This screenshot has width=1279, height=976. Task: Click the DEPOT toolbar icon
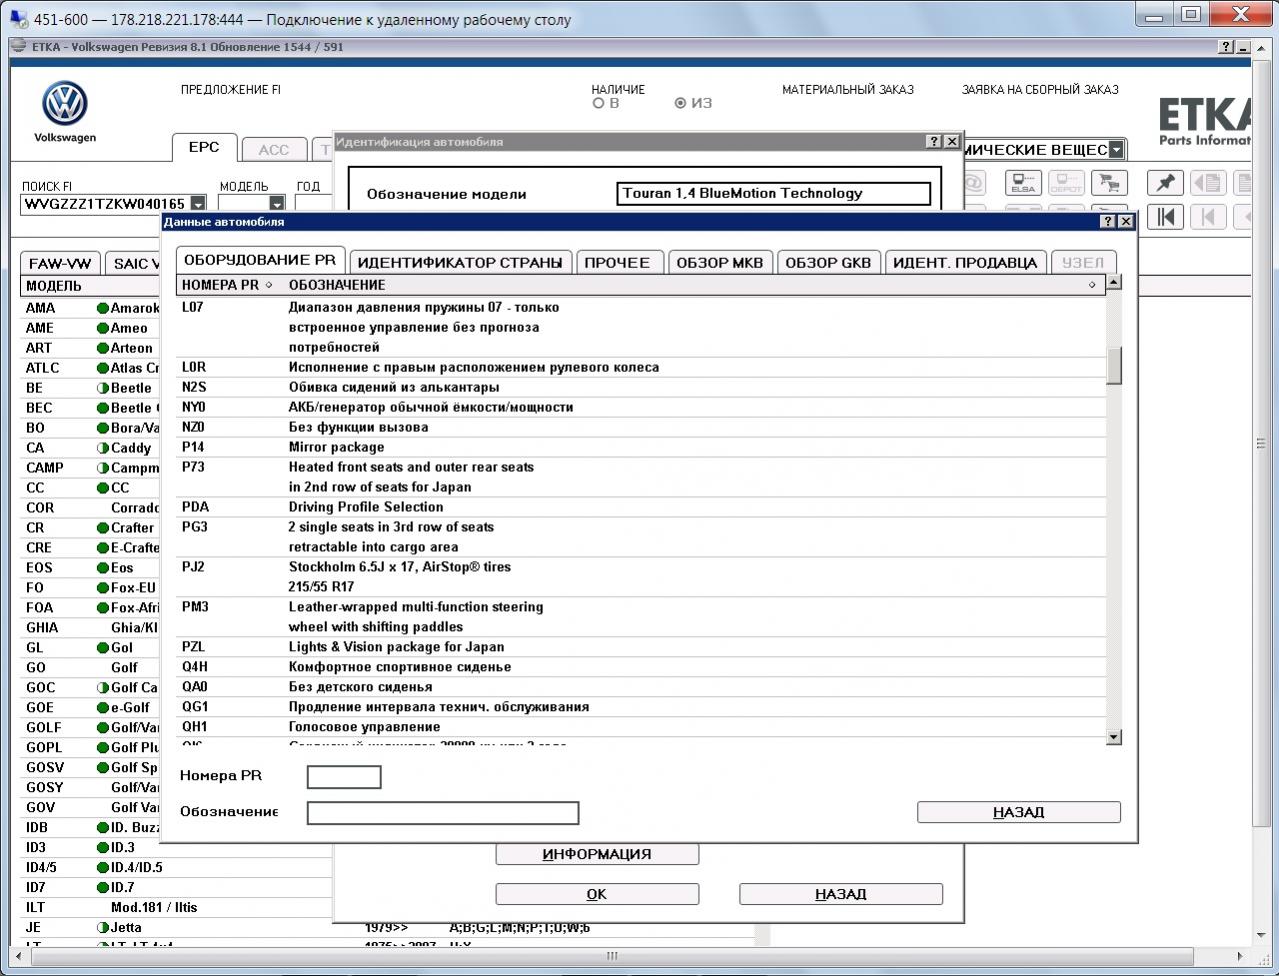click(x=1066, y=183)
